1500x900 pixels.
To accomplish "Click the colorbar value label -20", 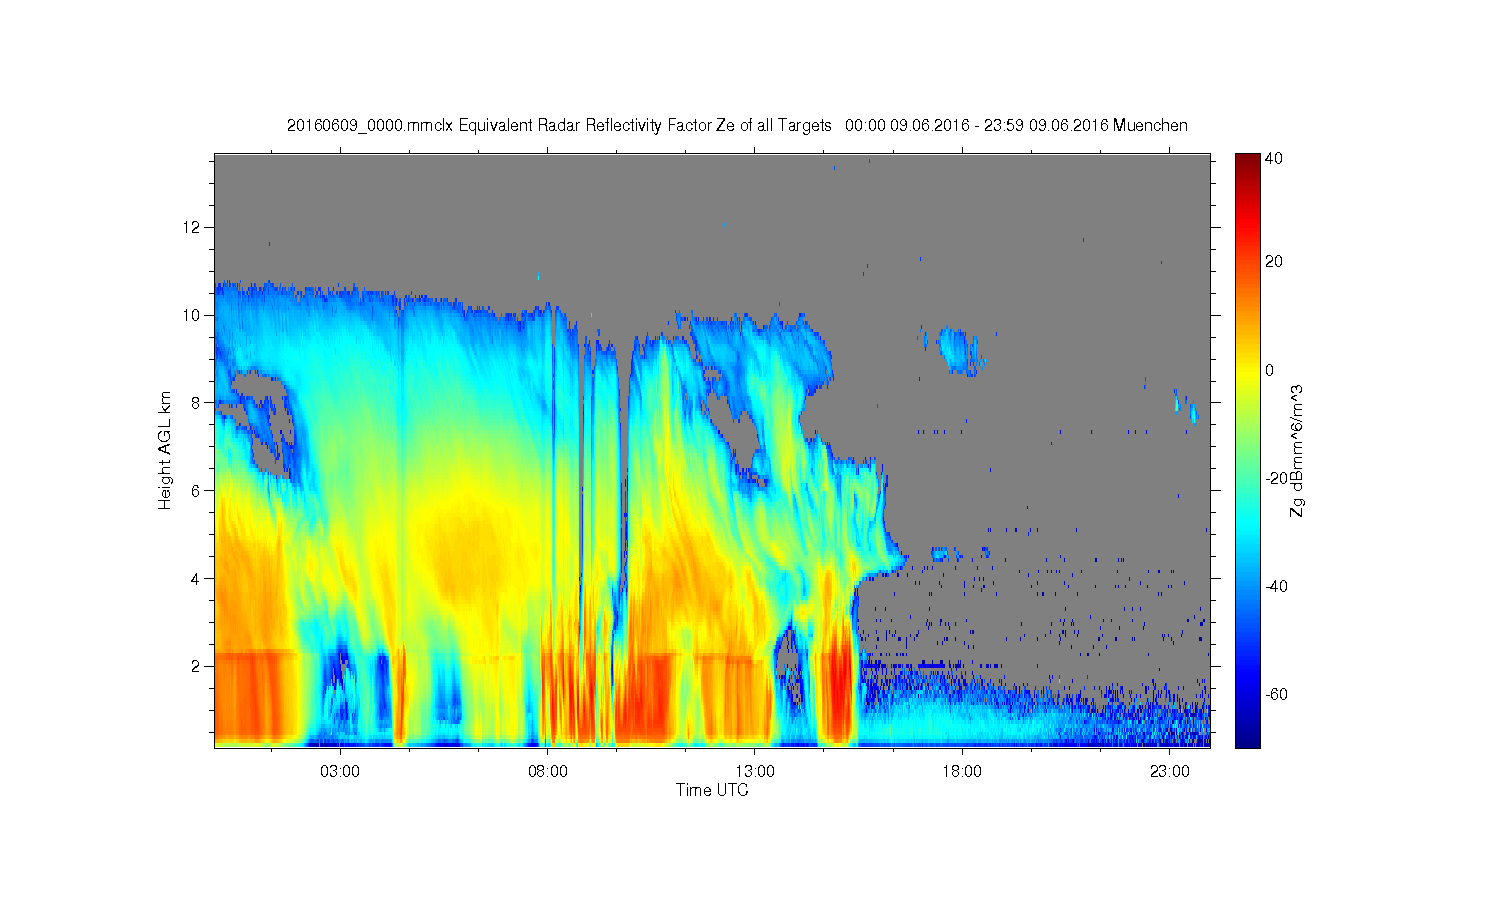I will click(1276, 478).
